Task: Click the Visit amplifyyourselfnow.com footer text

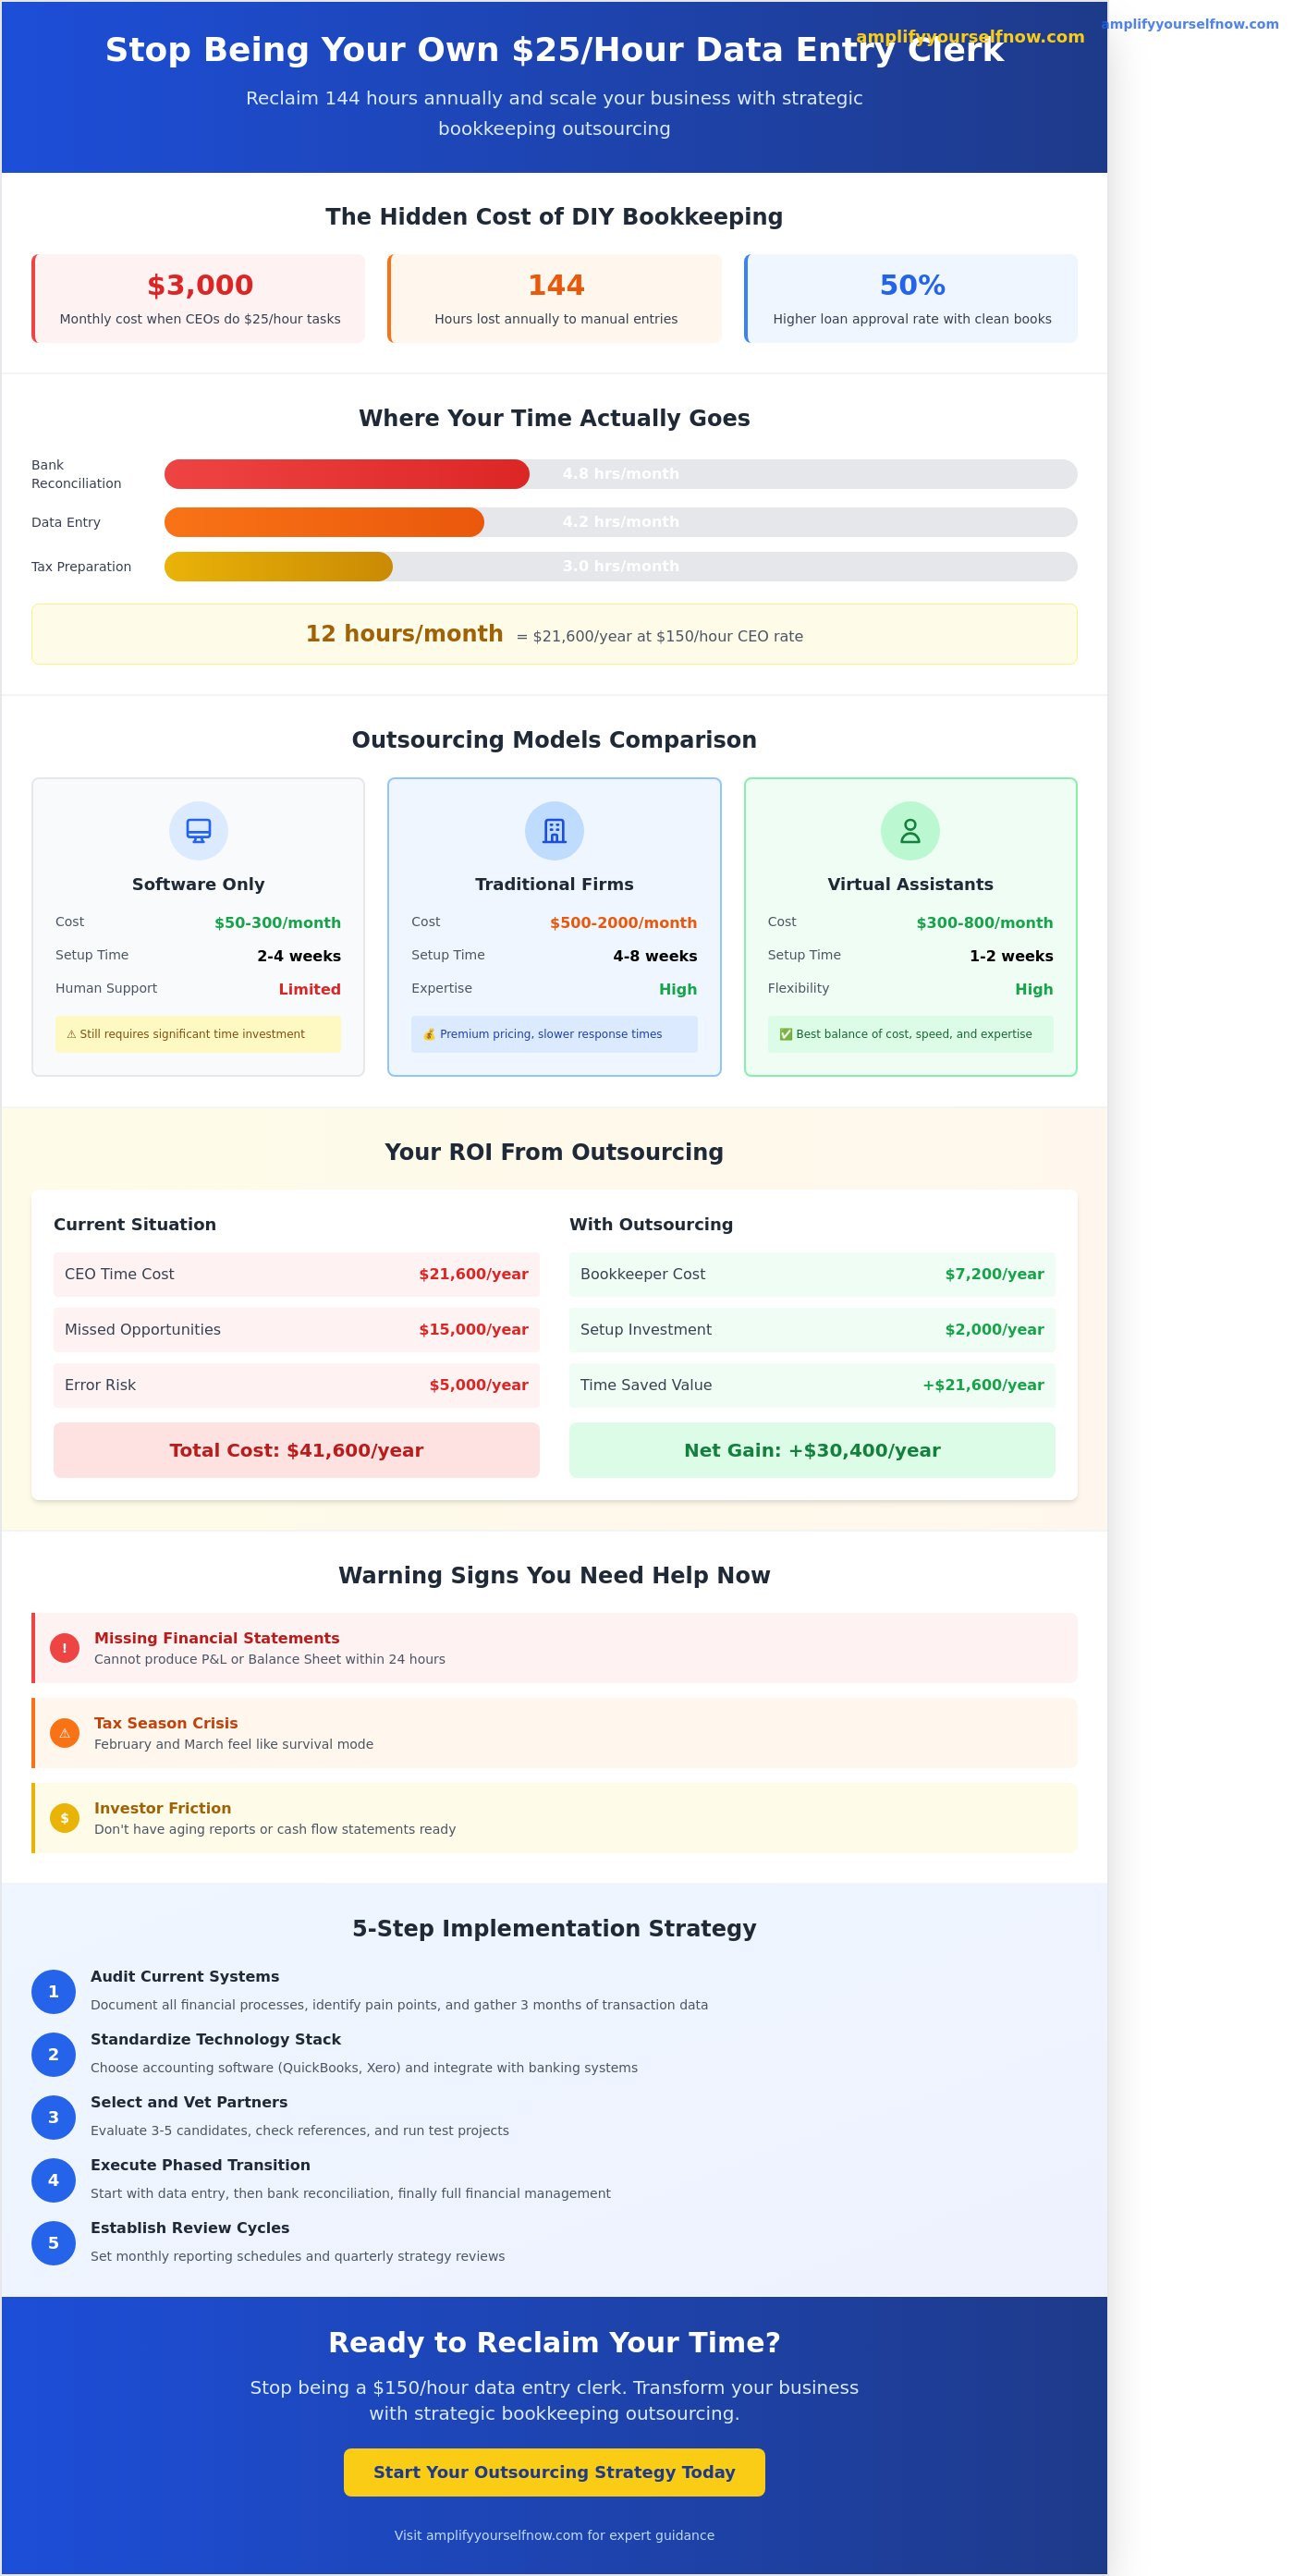Action: point(554,2535)
